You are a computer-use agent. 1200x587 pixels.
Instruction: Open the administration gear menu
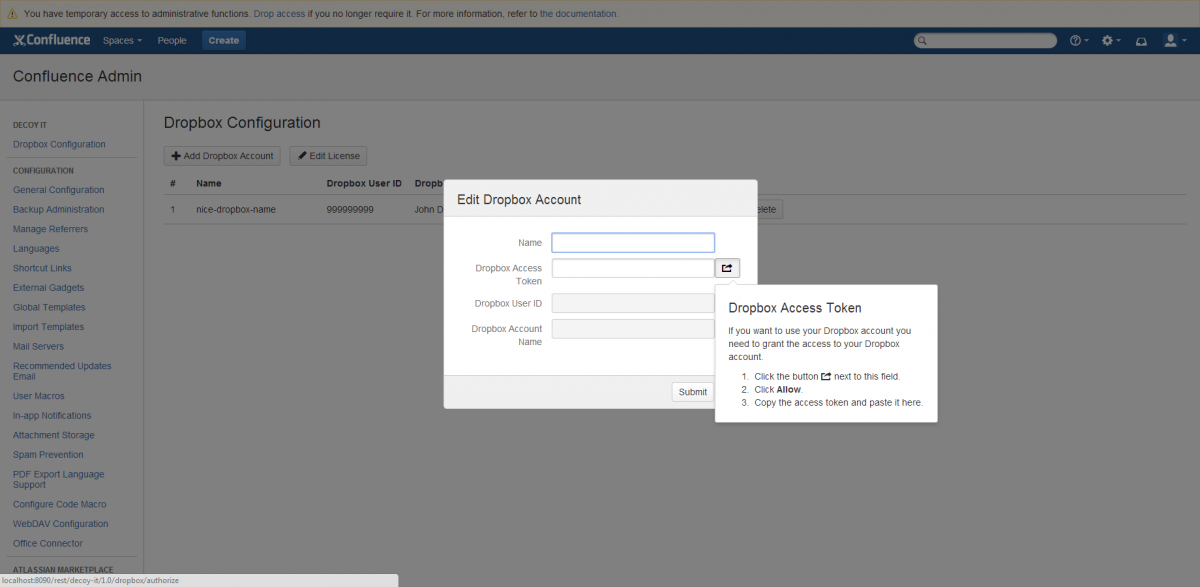pyautogui.click(x=1111, y=40)
